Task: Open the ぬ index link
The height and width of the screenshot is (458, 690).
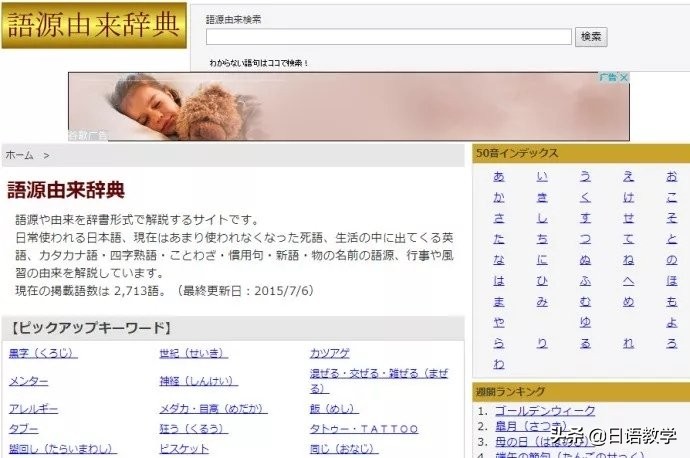Action: [x=585, y=260]
